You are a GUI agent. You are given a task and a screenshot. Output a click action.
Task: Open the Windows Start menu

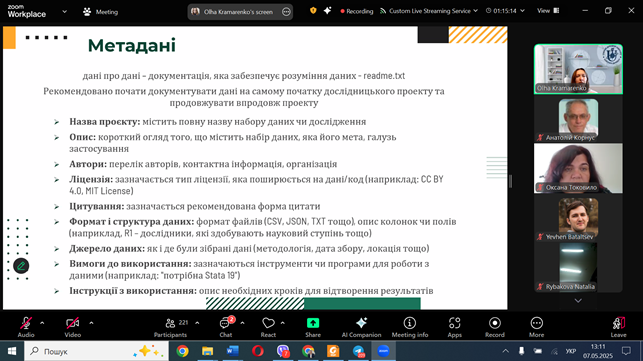pyautogui.click(x=11, y=351)
